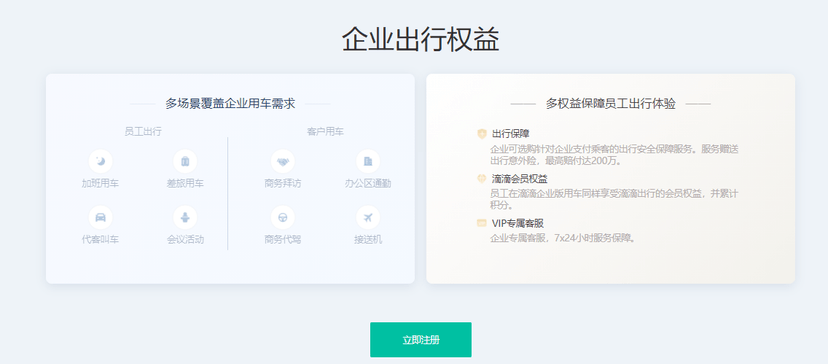The width and height of the screenshot is (828, 364).
Task: Click the 员工在滴滴企业版用车 description
Action: click(x=614, y=199)
